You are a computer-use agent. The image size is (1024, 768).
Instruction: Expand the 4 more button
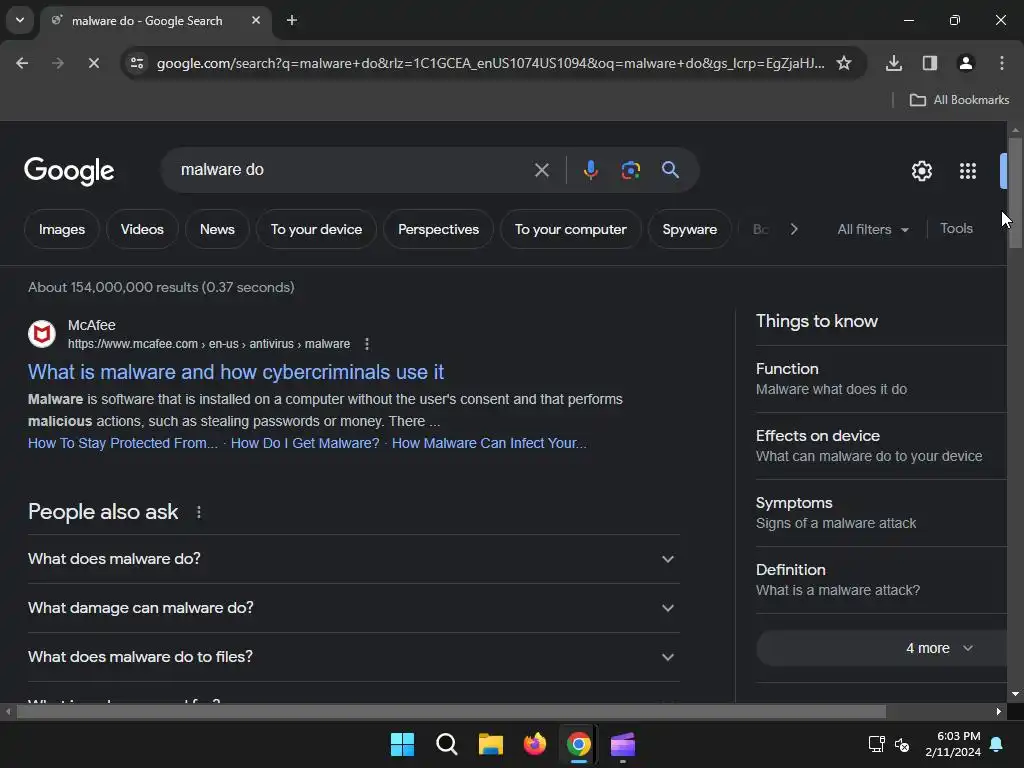[882, 648]
